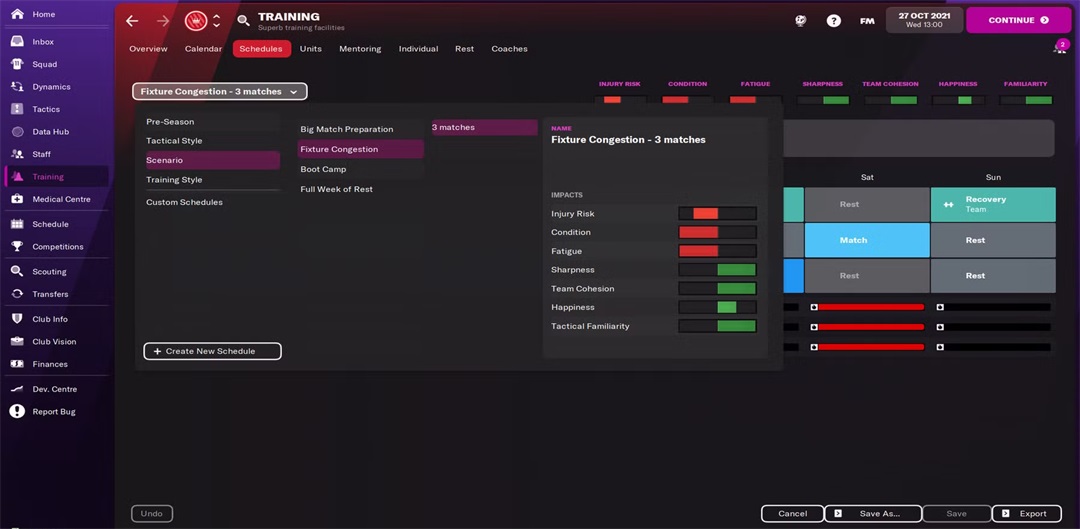Go back with the left arrow
Image resolution: width=1080 pixels, height=529 pixels.
[132, 21]
